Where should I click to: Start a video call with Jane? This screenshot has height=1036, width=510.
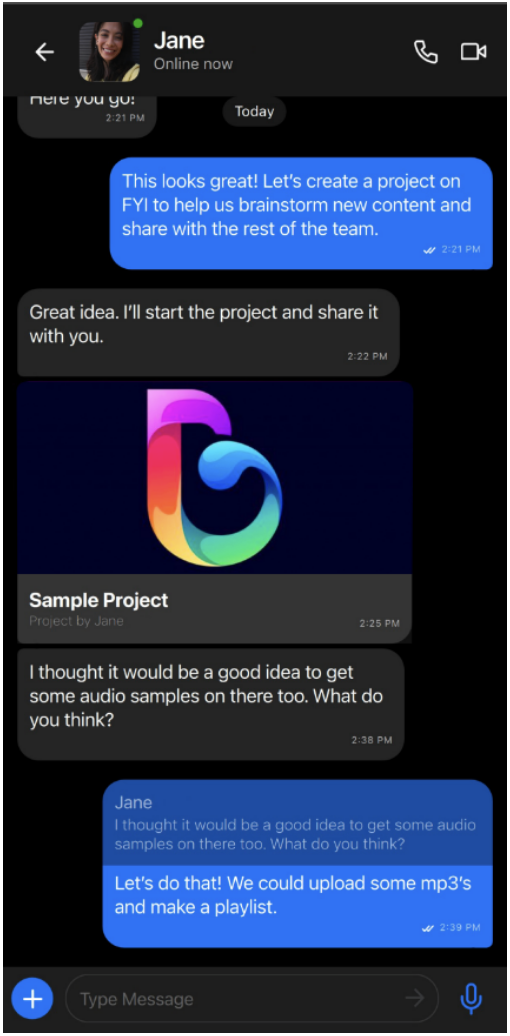pyautogui.click(x=474, y=52)
